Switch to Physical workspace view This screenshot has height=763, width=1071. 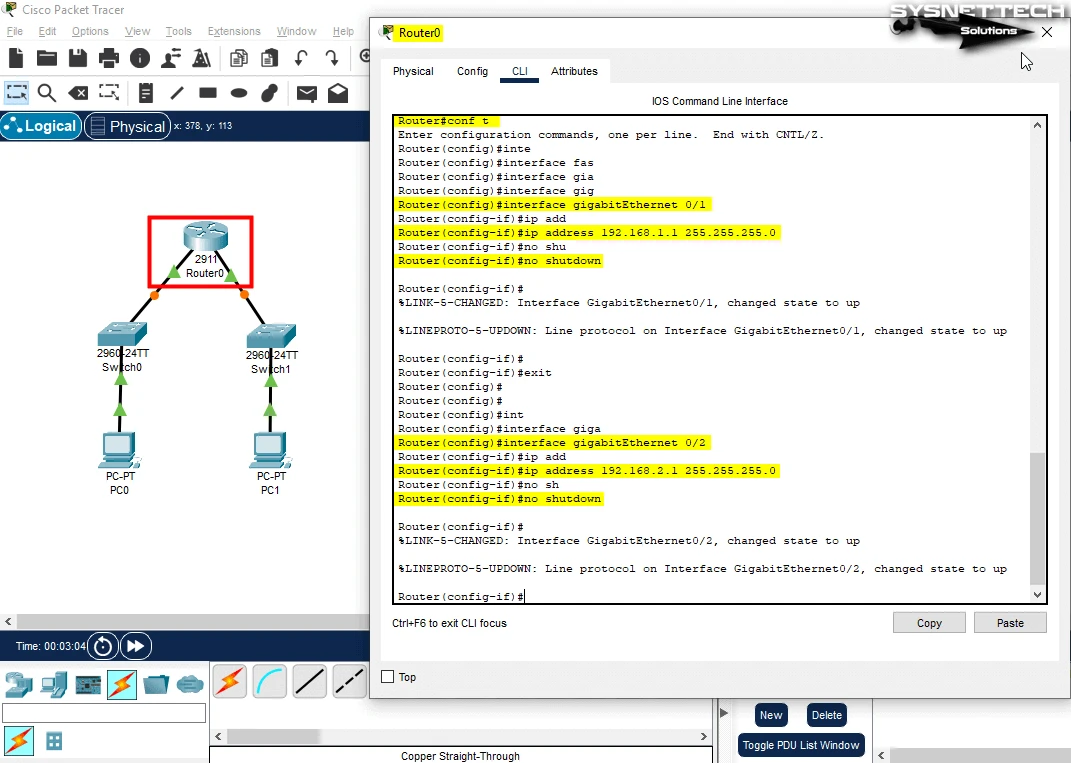126,126
